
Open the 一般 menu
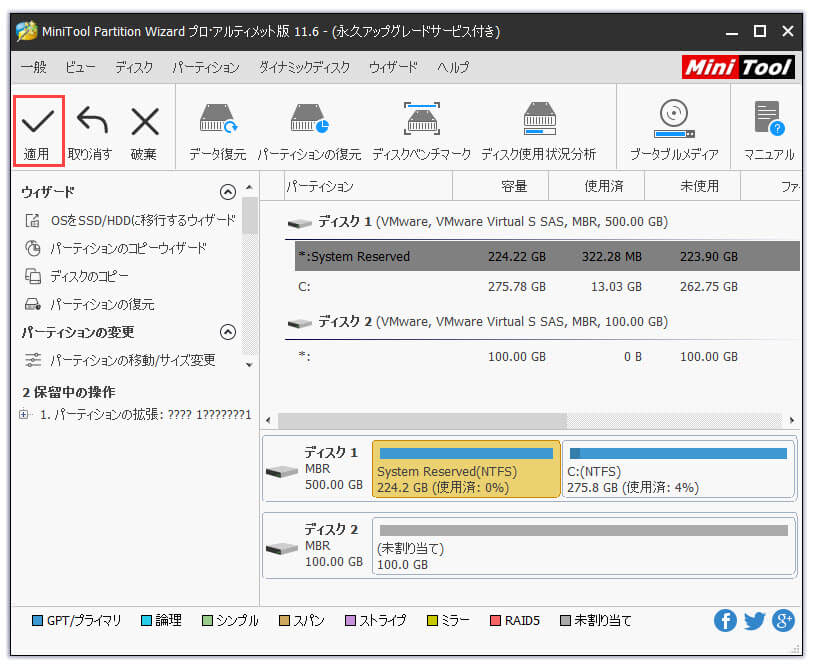coord(34,67)
